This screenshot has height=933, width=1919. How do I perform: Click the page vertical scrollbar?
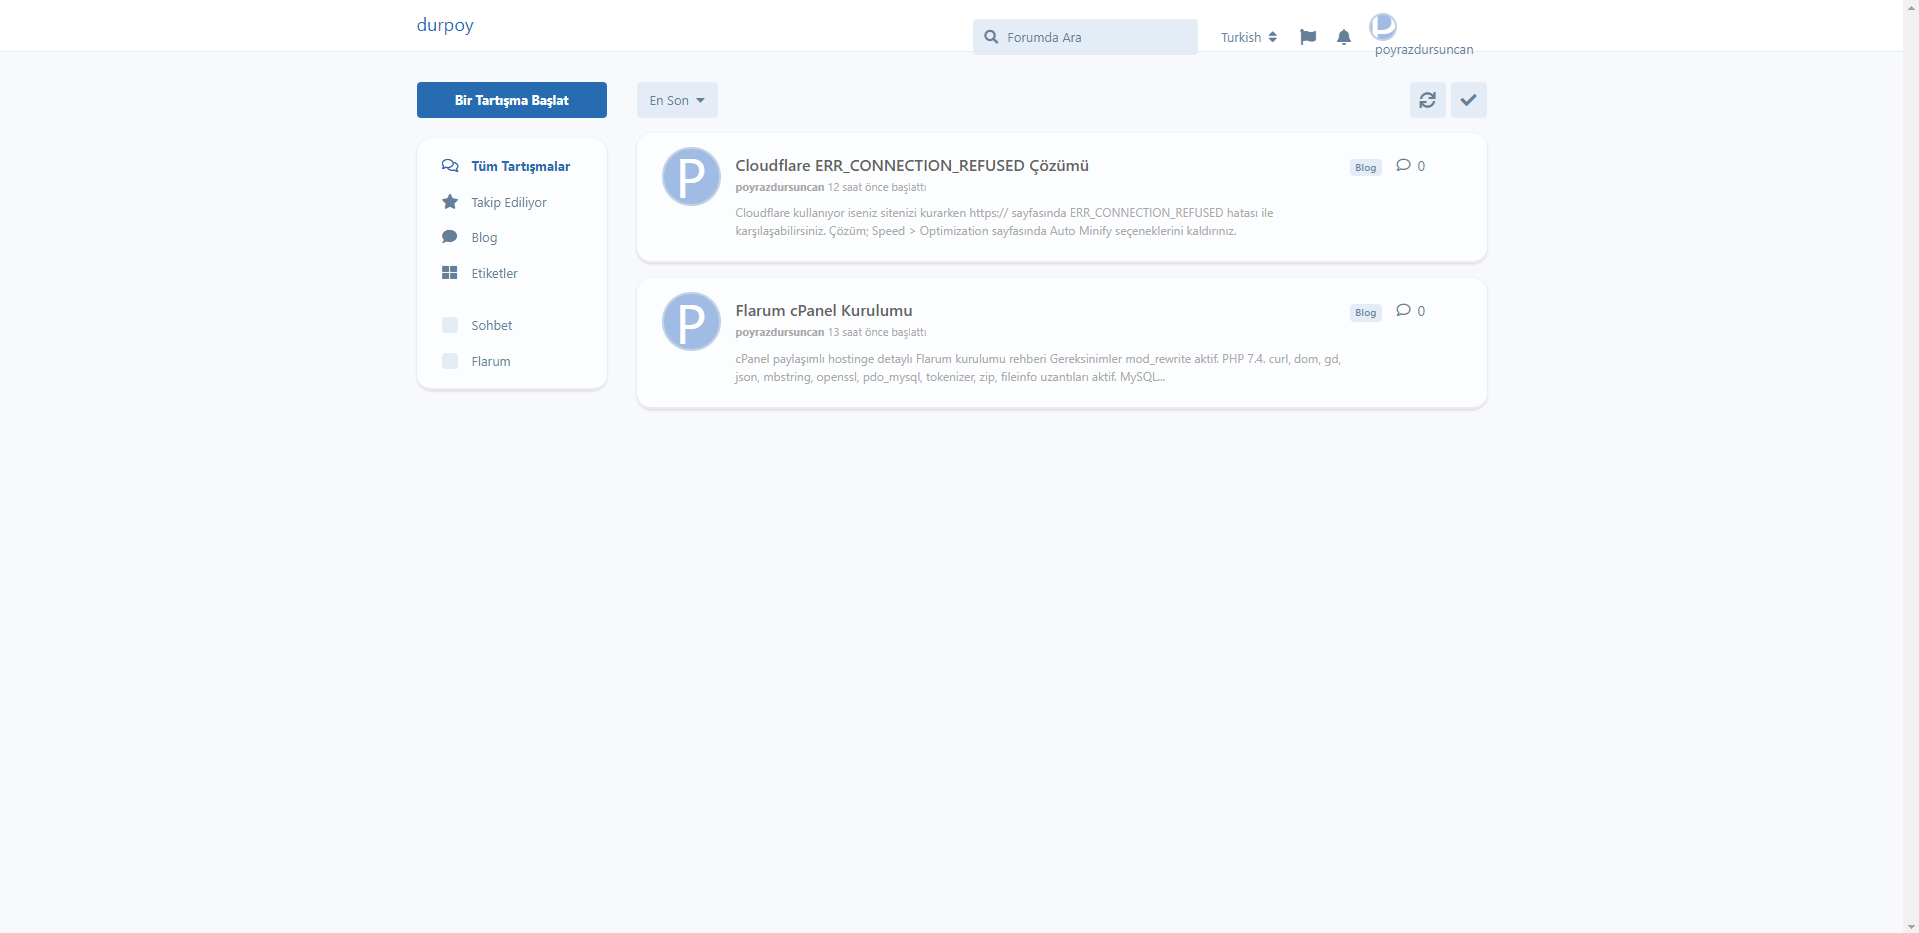[1911, 466]
